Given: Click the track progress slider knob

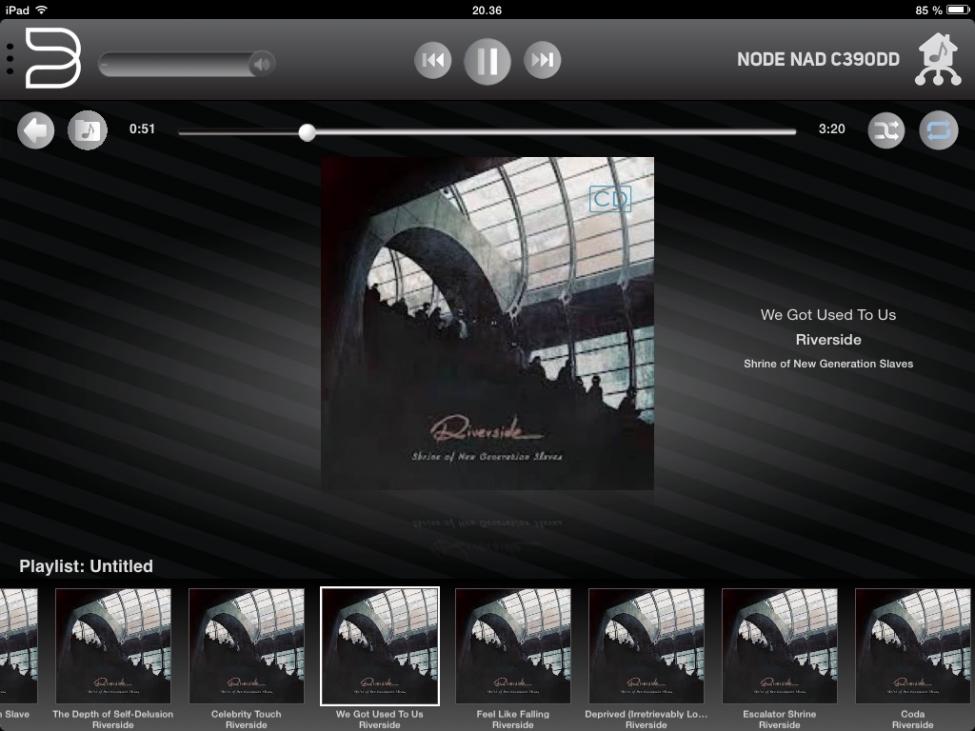Looking at the screenshot, I should click(x=307, y=132).
